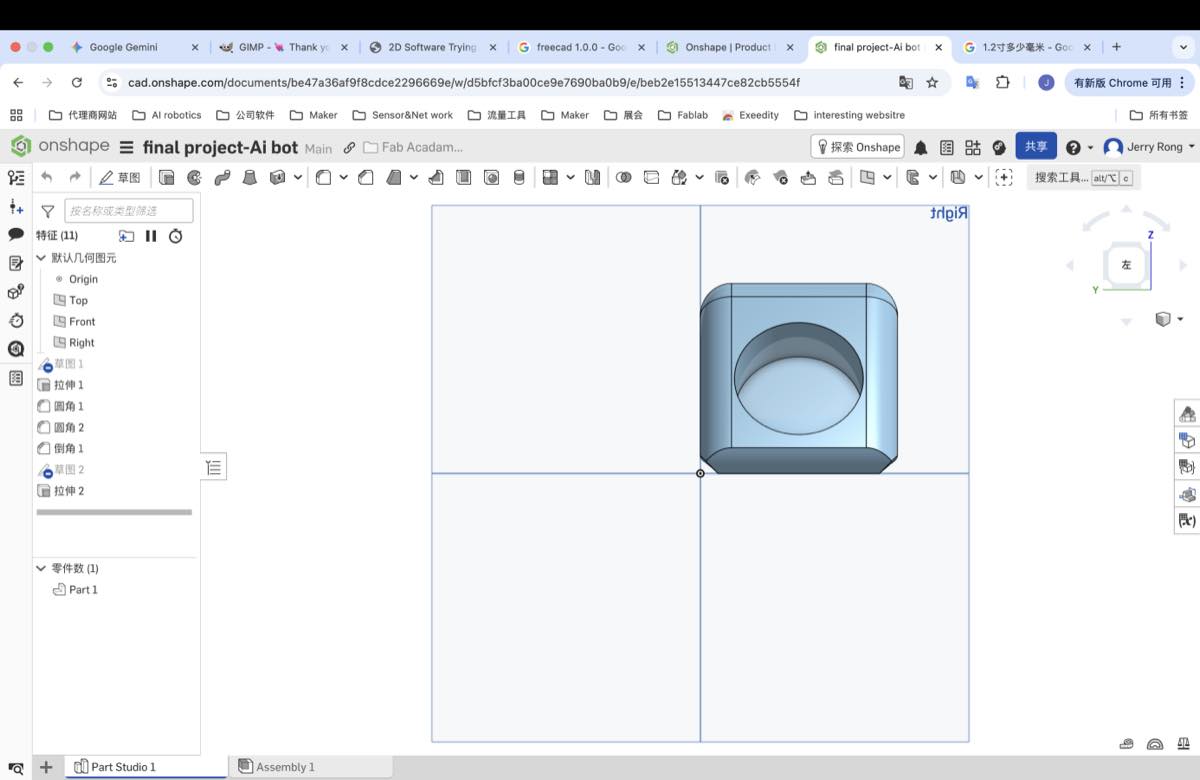Pause feature regeneration with the pause icon
Viewport: 1200px width, 780px height.
click(151, 236)
